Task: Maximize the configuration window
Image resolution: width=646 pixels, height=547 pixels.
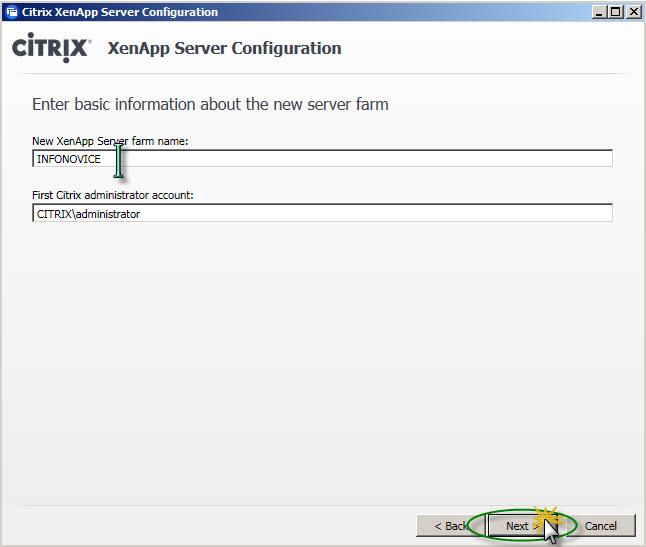Action: pyautogui.click(x=616, y=12)
